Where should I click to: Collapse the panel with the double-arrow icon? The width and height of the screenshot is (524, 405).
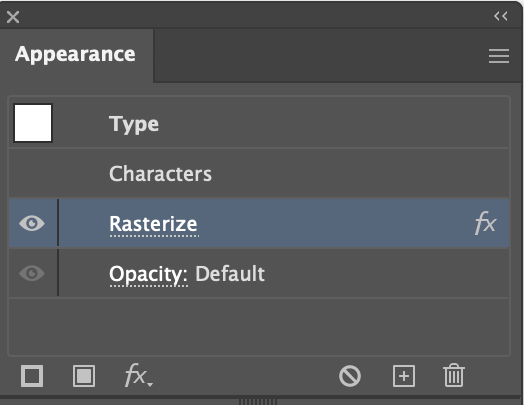pyautogui.click(x=501, y=16)
